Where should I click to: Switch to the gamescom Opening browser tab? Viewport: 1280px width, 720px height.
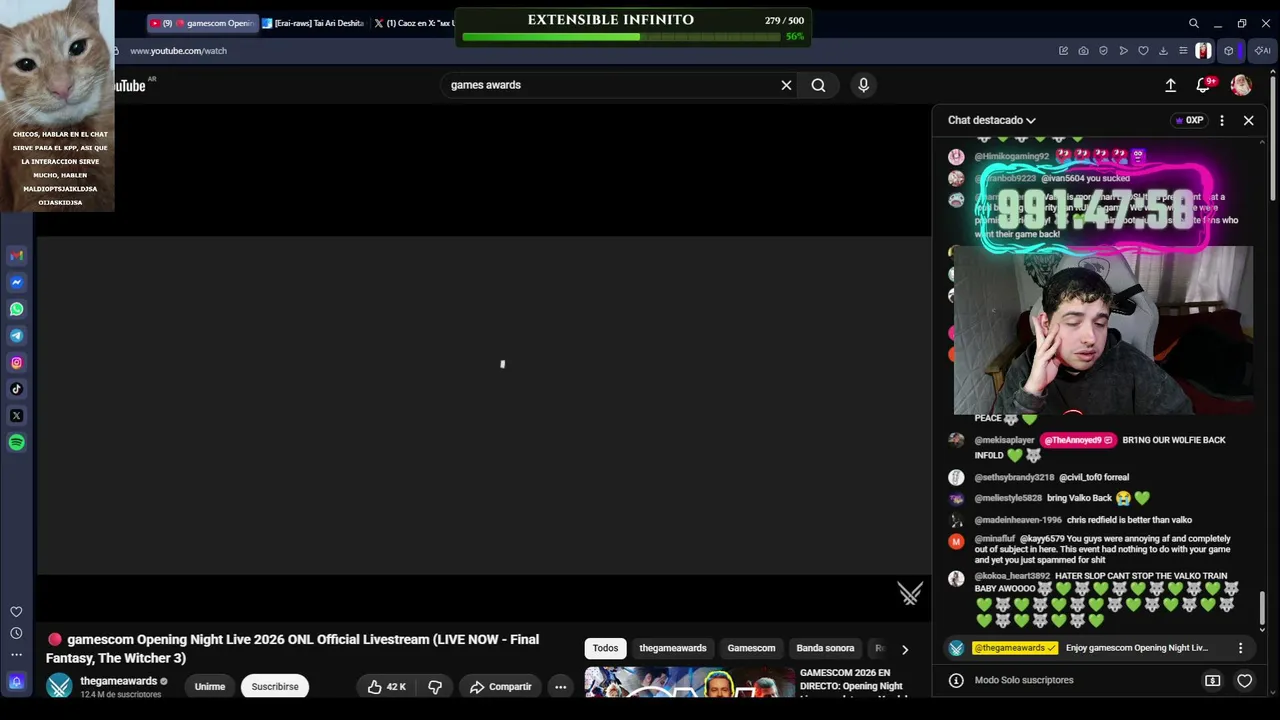coord(202,23)
